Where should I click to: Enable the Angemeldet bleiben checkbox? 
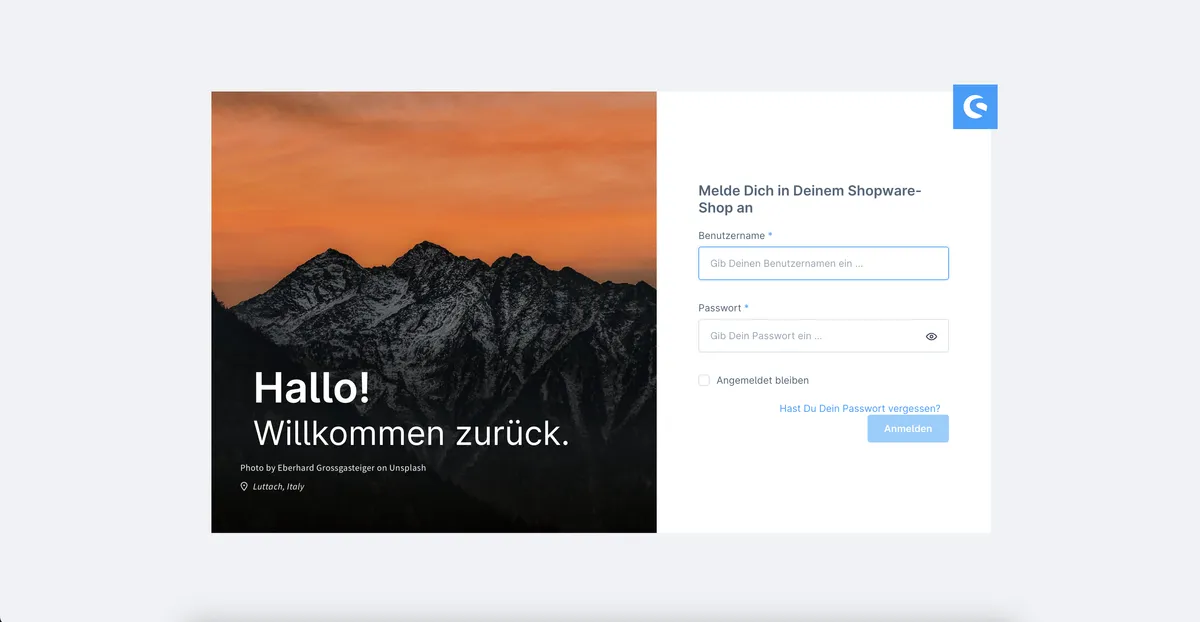coord(703,380)
